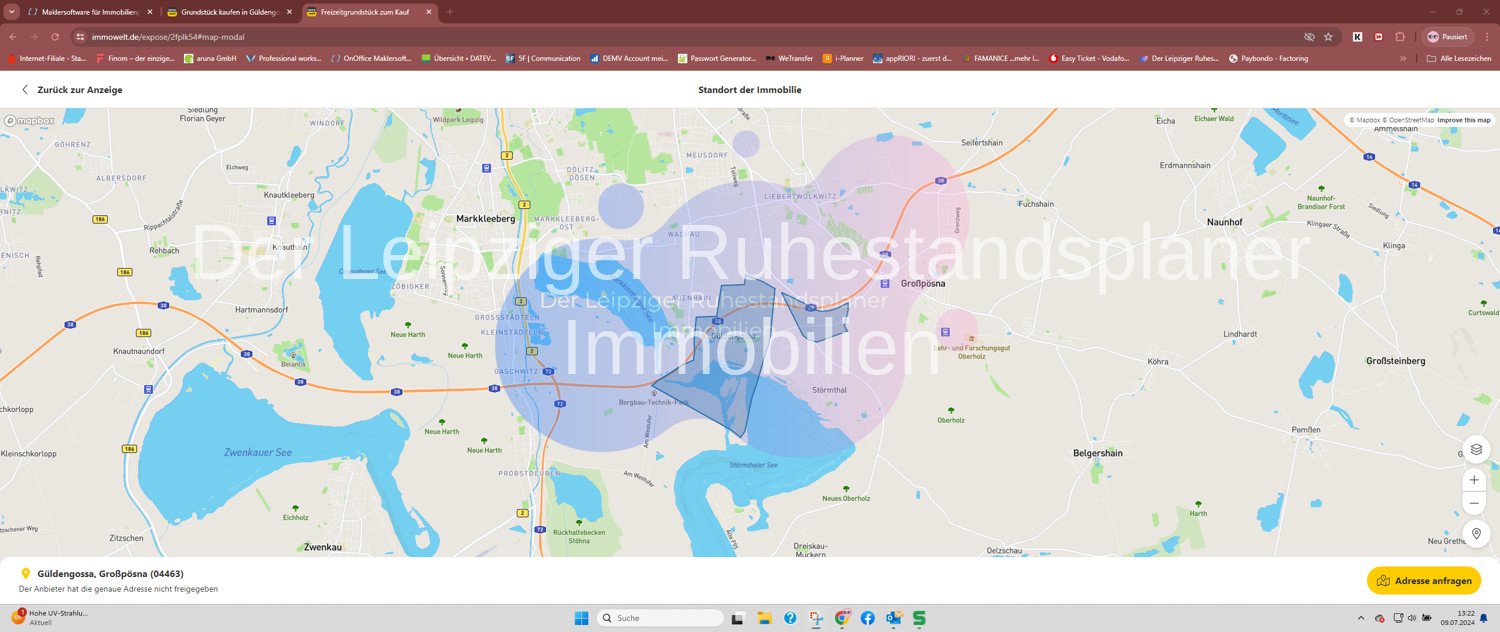This screenshot has width=1500, height=632.
Task: Click the location pin control below zoom buttons
Action: pyautogui.click(x=1476, y=533)
